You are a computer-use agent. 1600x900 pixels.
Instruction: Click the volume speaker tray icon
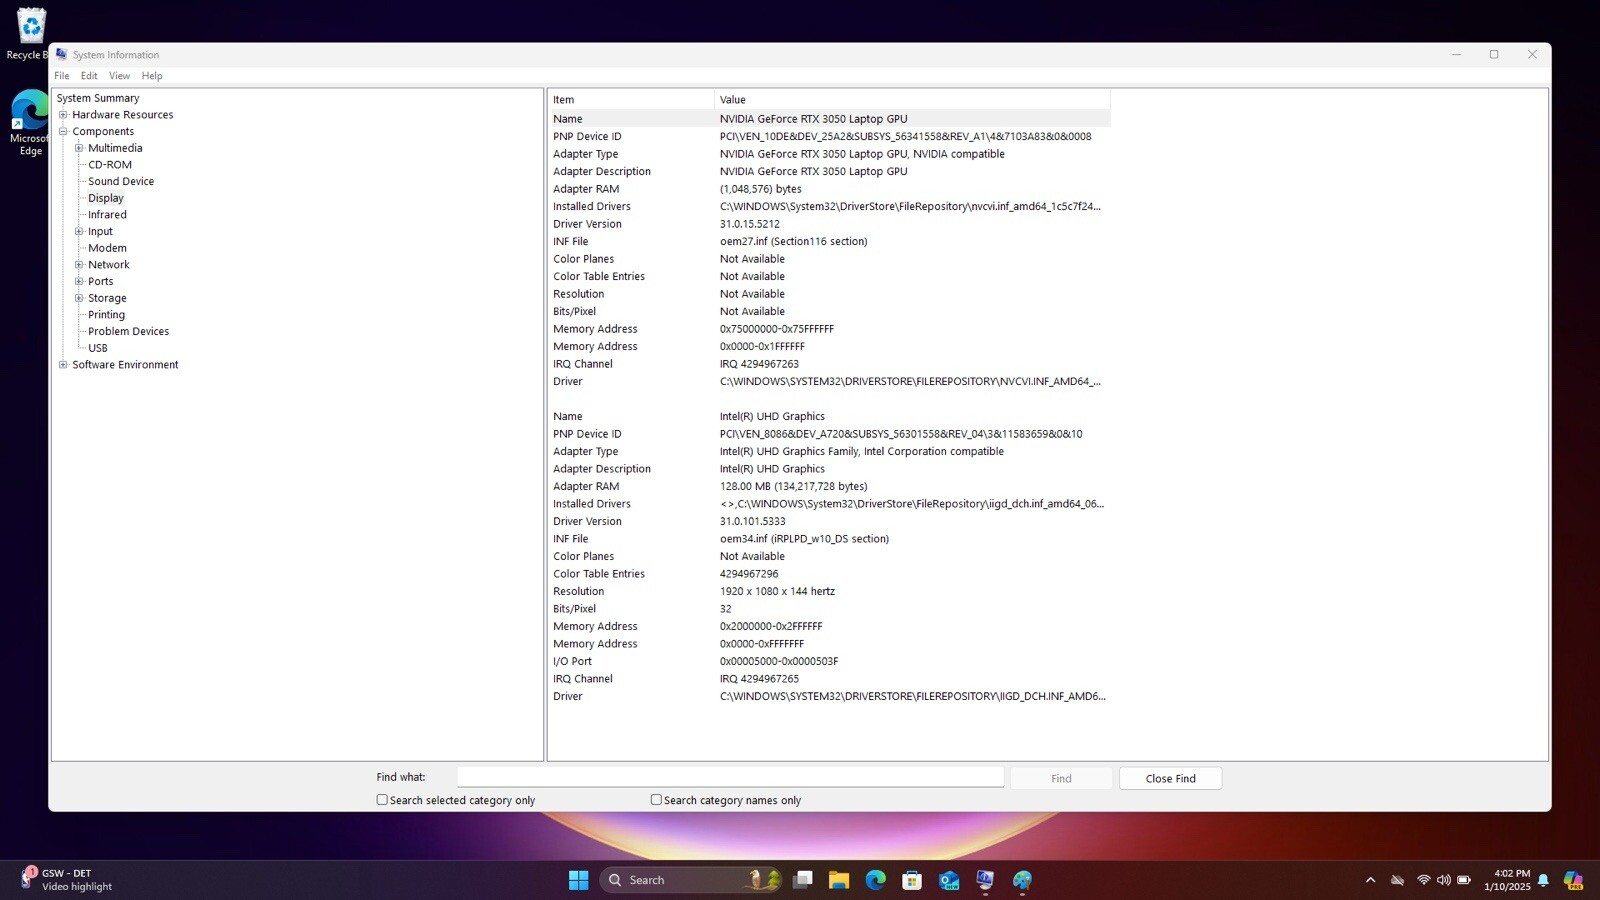click(1443, 880)
